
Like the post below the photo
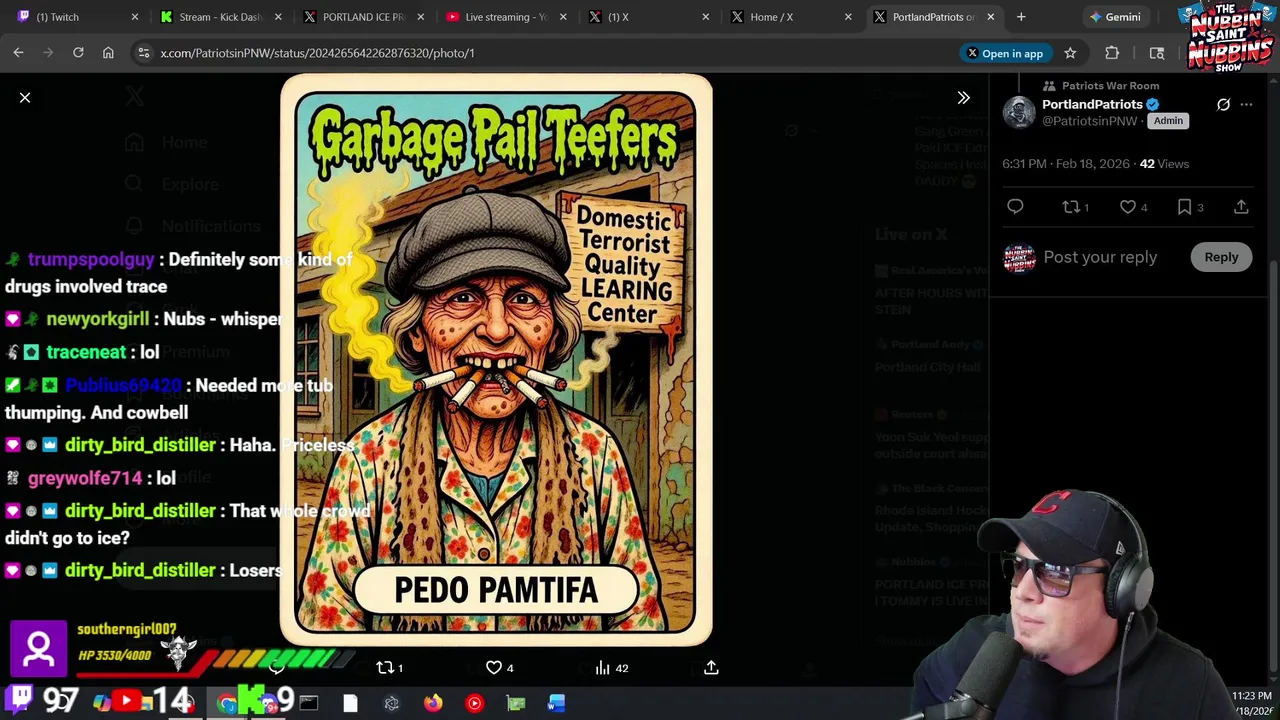pyautogui.click(x=494, y=668)
